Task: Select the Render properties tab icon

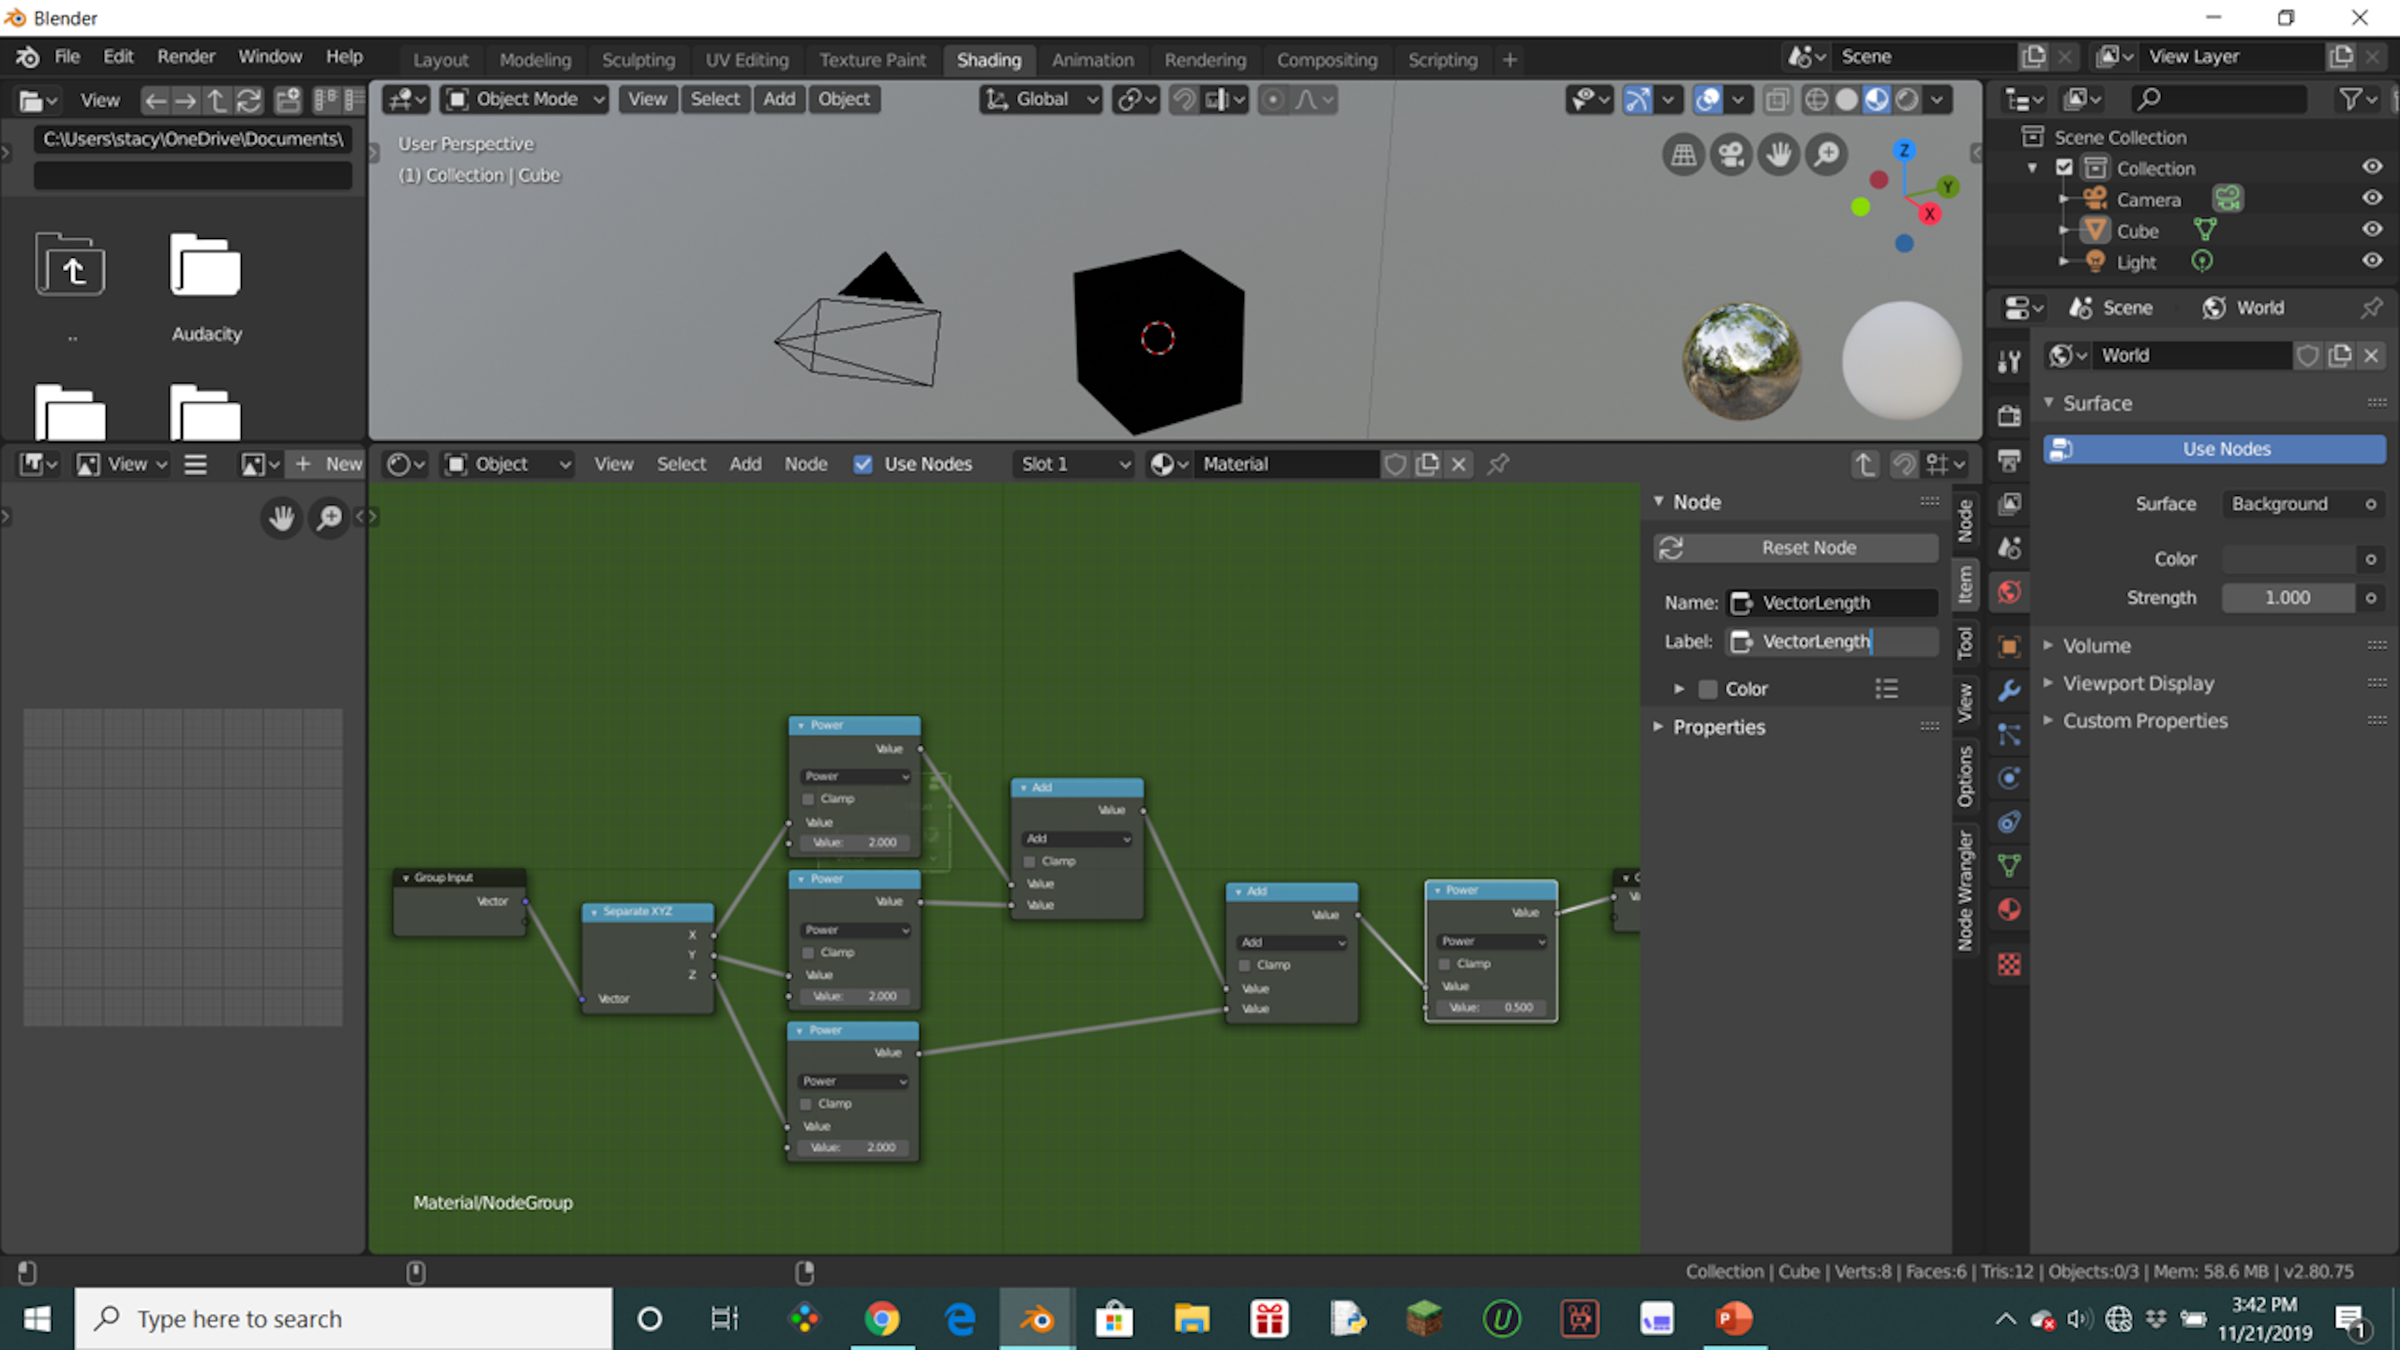Action: pyautogui.click(x=2009, y=416)
